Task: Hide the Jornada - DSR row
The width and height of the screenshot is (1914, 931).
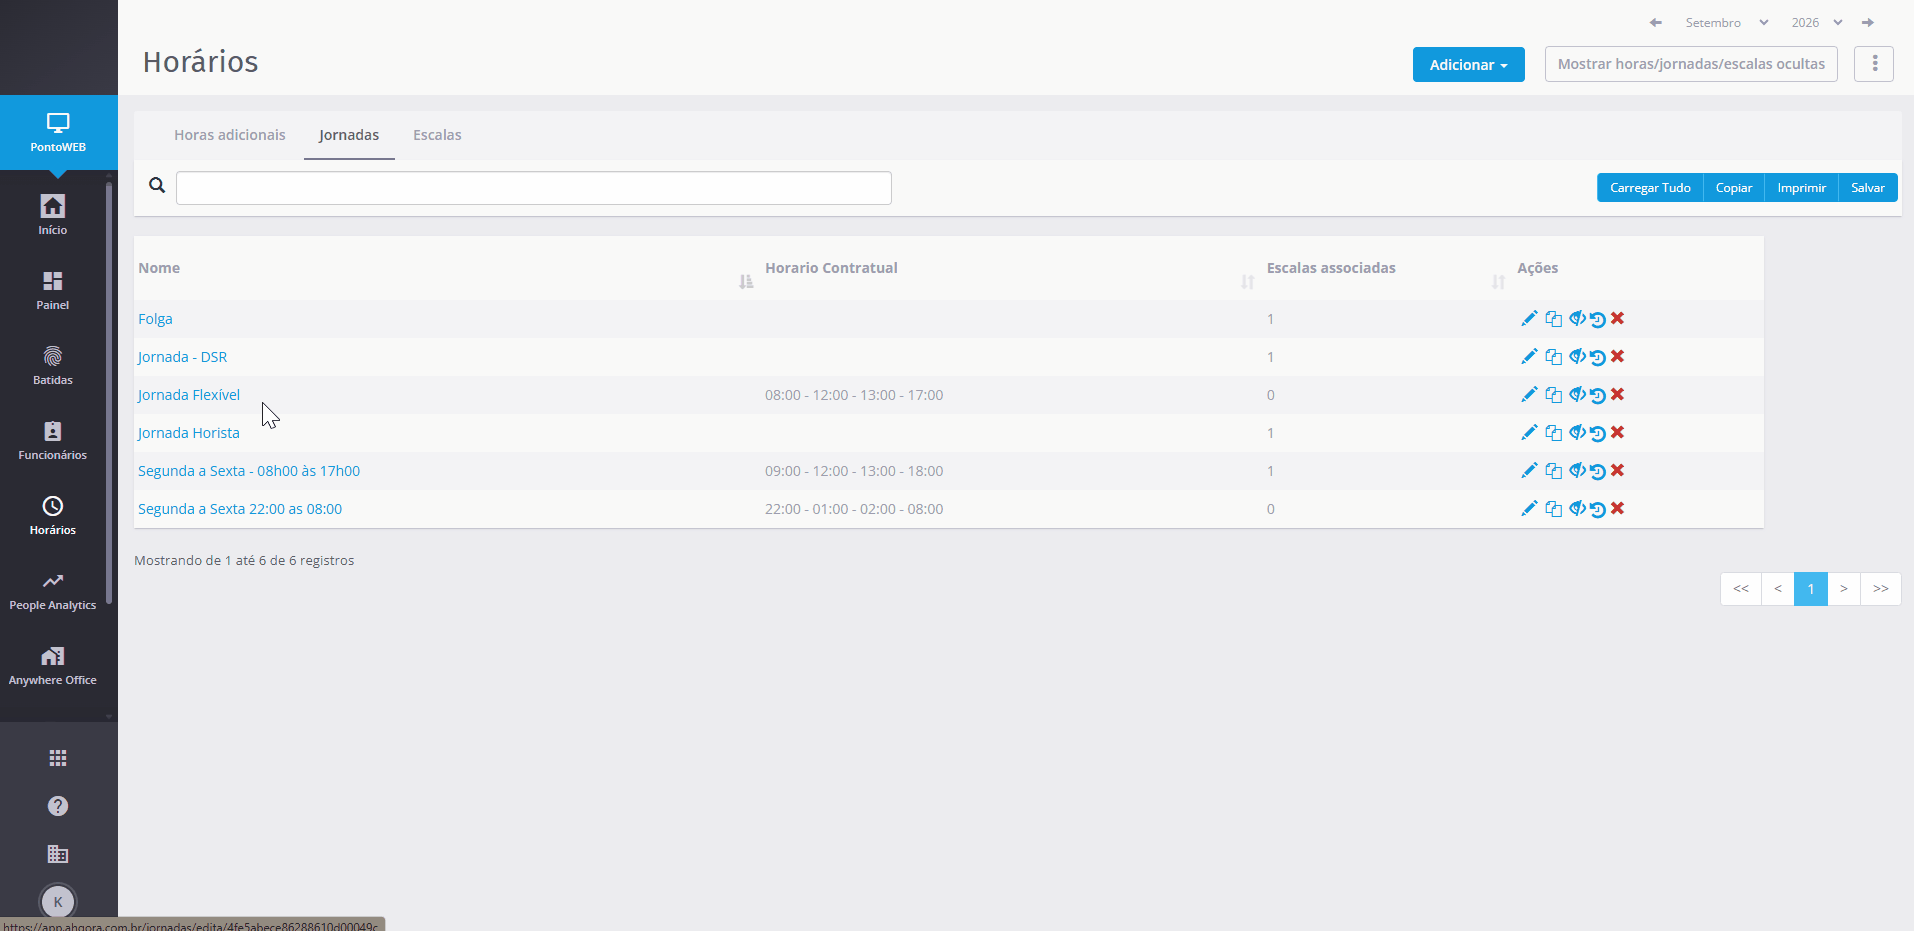Action: pos(1577,357)
